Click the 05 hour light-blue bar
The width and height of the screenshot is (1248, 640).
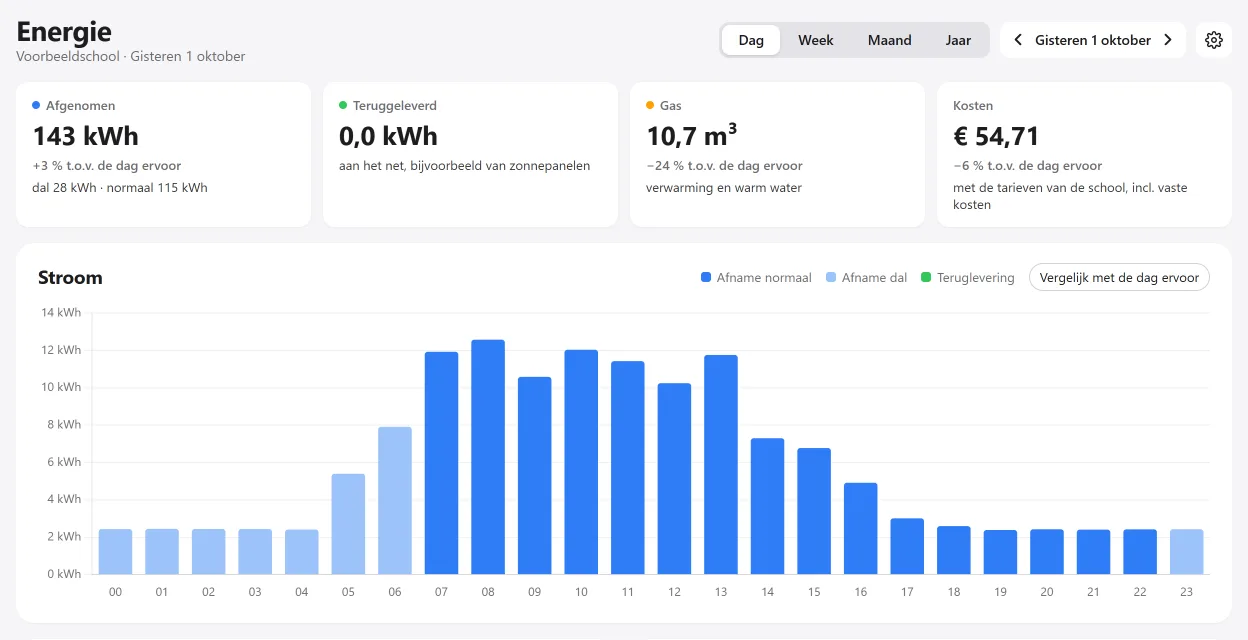pyautogui.click(x=348, y=524)
